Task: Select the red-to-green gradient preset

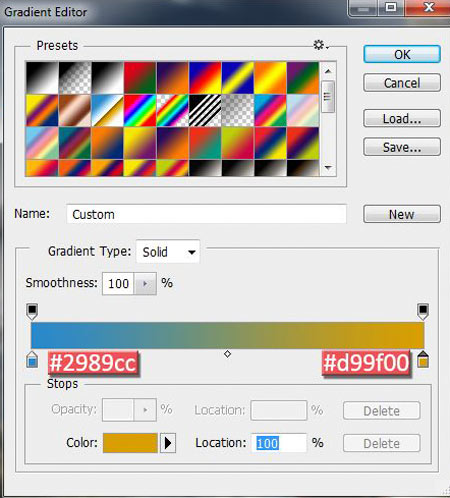Action: point(140,78)
